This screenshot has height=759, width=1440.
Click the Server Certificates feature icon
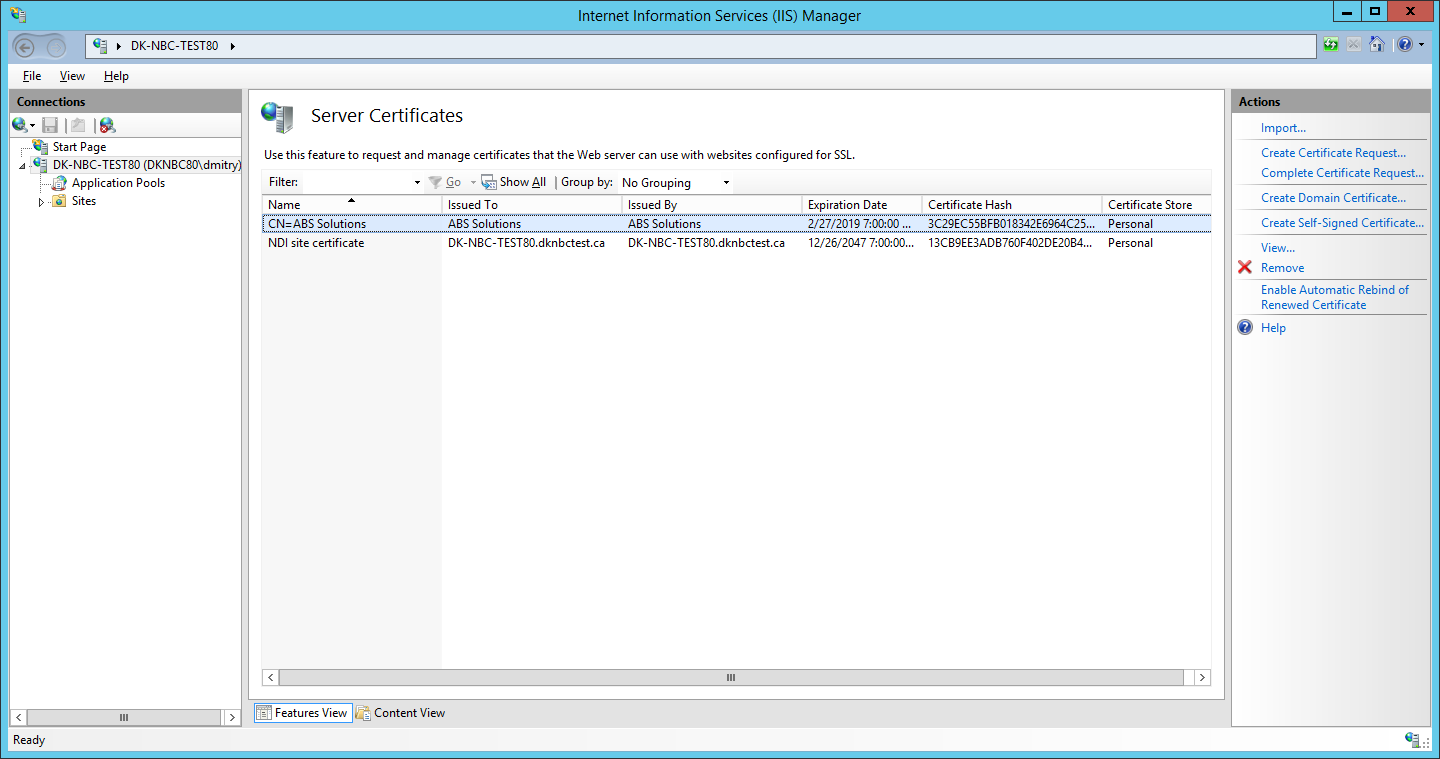(277, 115)
